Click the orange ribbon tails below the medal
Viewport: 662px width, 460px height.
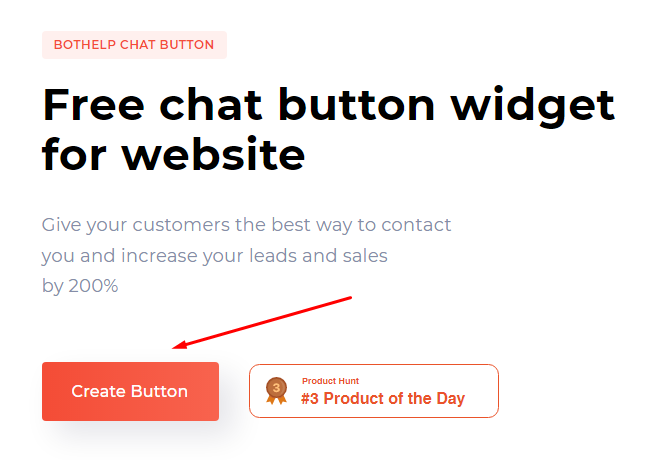click(277, 399)
